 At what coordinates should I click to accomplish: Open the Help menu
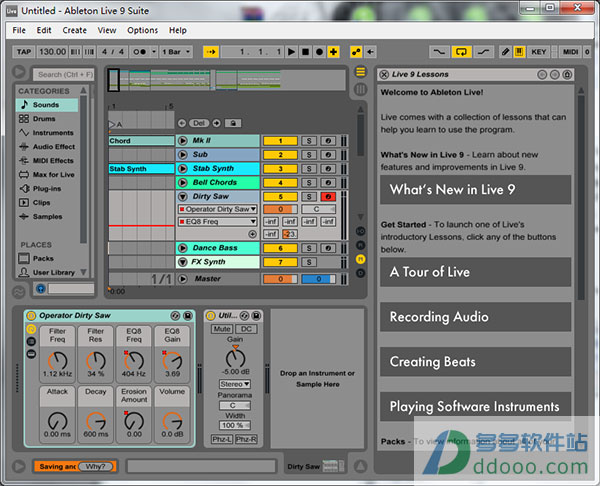[178, 30]
